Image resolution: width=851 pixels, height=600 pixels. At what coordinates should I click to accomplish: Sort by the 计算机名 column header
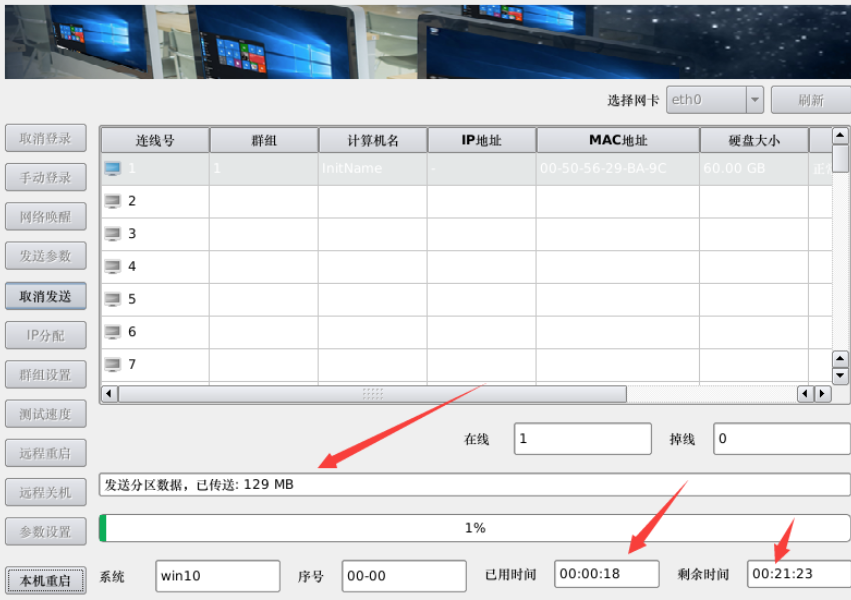[372, 140]
